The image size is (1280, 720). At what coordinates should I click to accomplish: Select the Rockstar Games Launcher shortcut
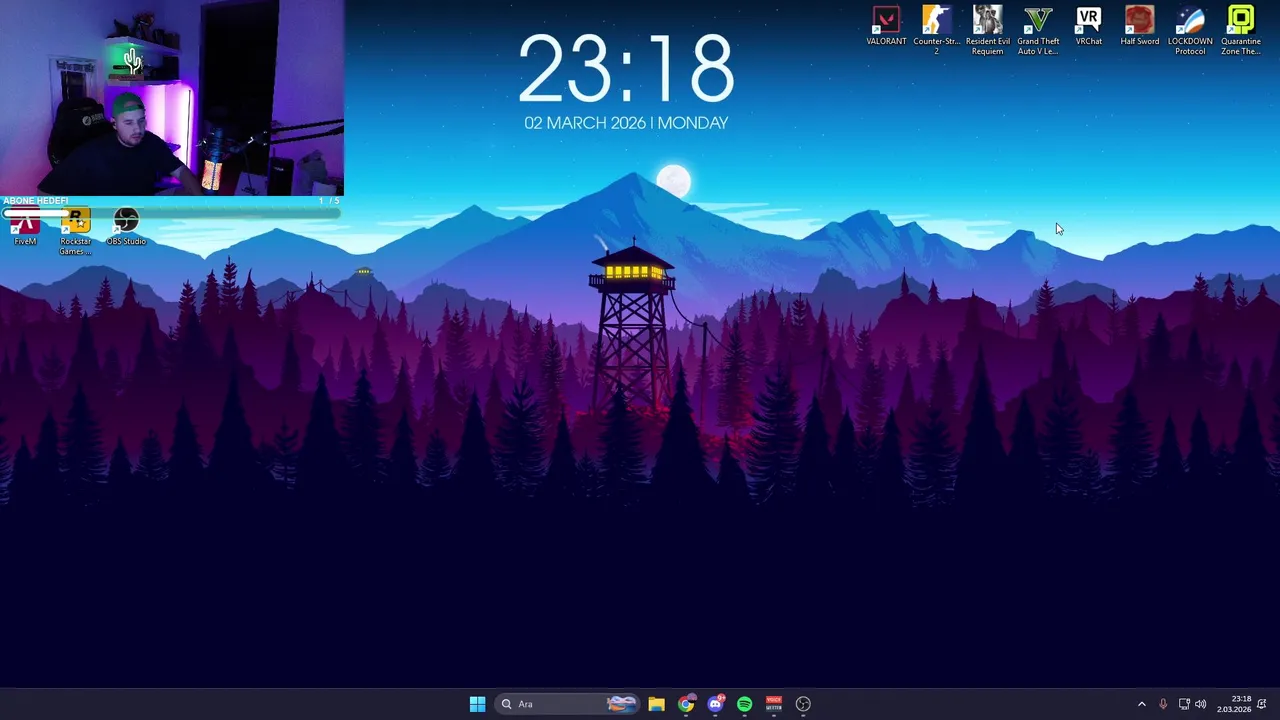click(x=76, y=232)
